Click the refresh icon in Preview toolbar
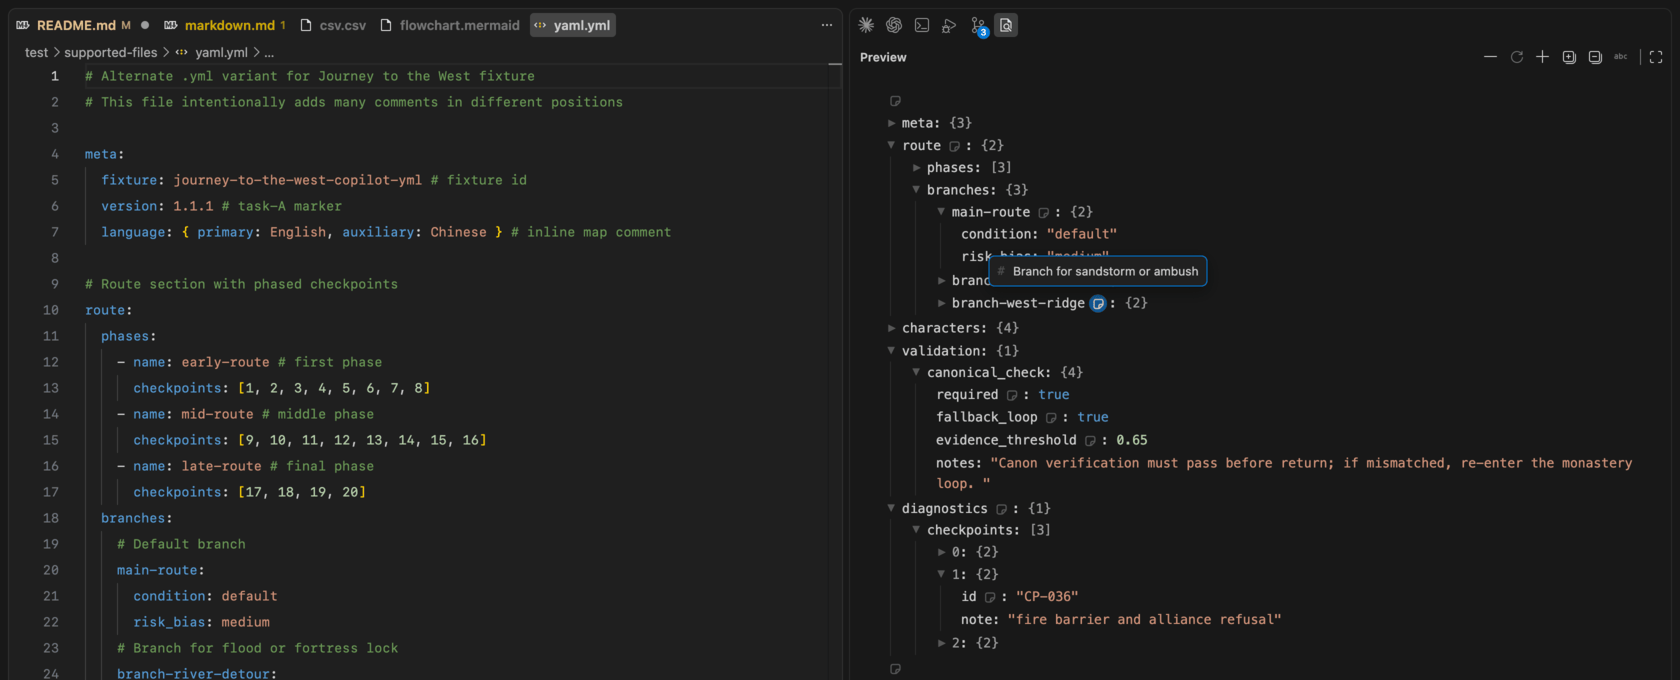The height and width of the screenshot is (680, 1680). (x=1517, y=57)
